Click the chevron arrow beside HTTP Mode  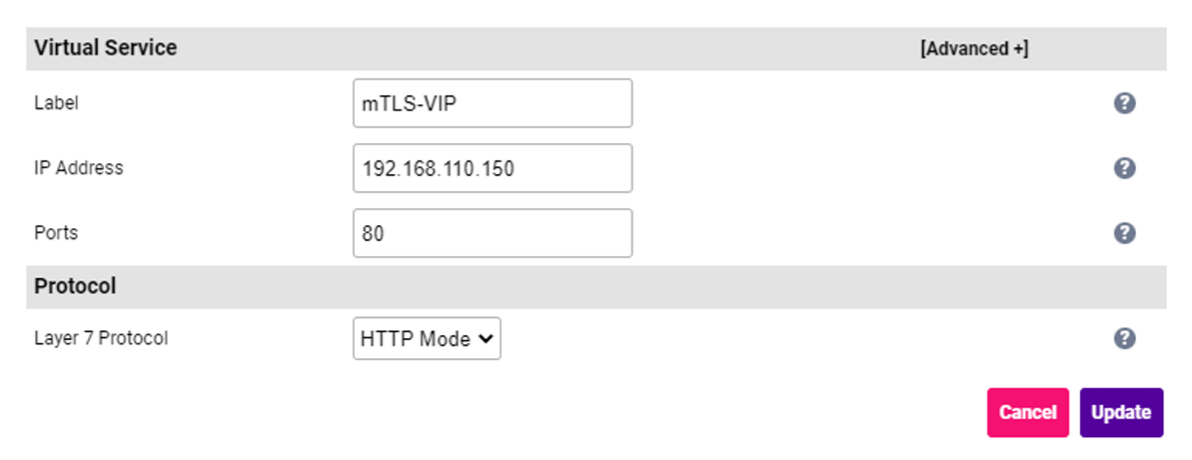(x=487, y=339)
